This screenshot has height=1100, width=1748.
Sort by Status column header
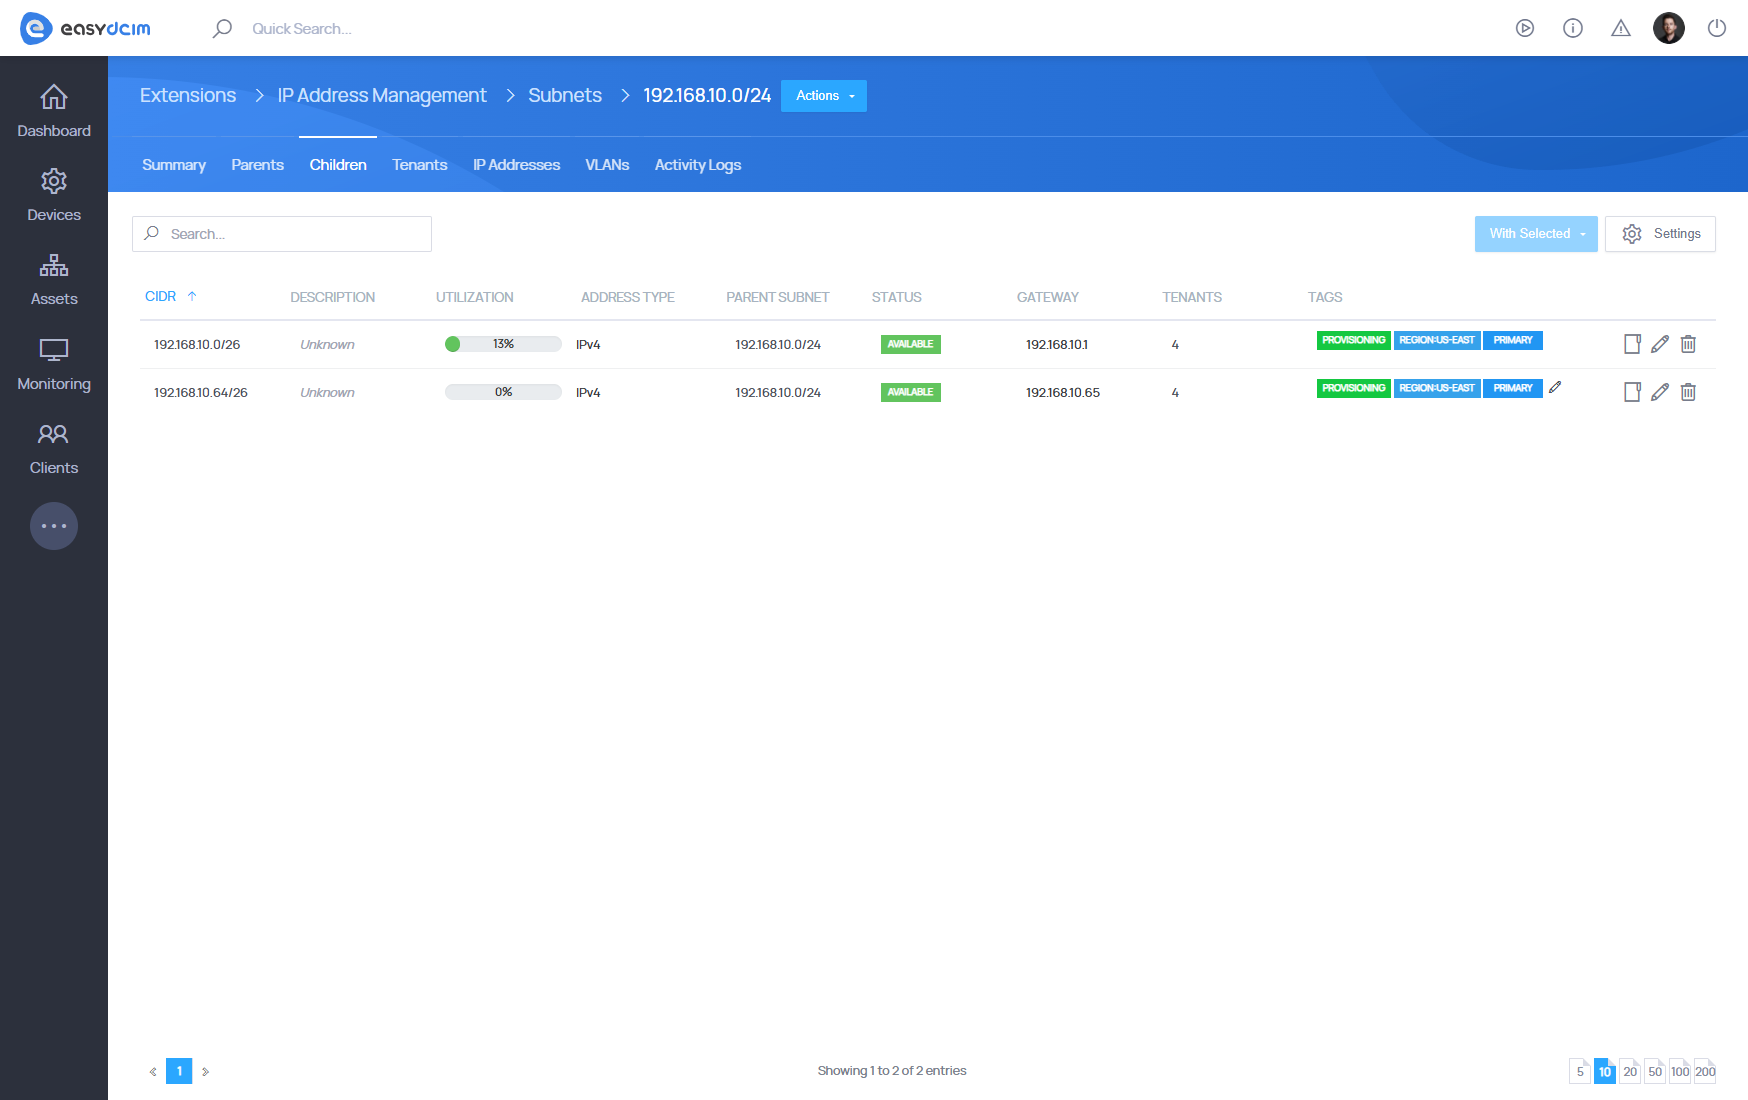pyautogui.click(x=896, y=297)
